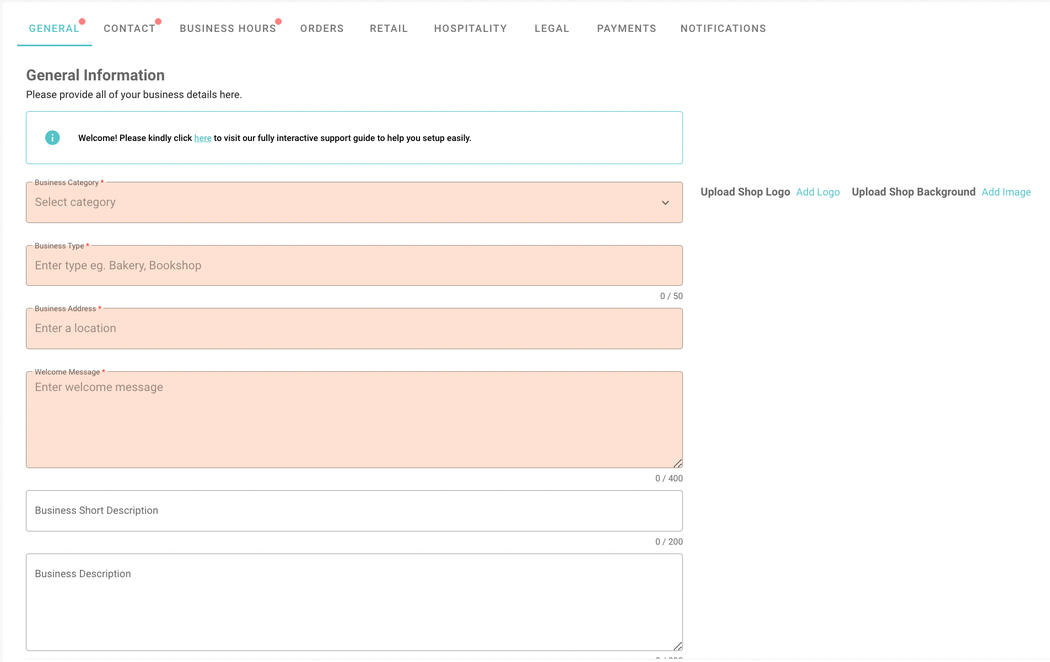This screenshot has width=1050, height=662.
Task: Go to the Business Hours tab
Action: (x=227, y=29)
